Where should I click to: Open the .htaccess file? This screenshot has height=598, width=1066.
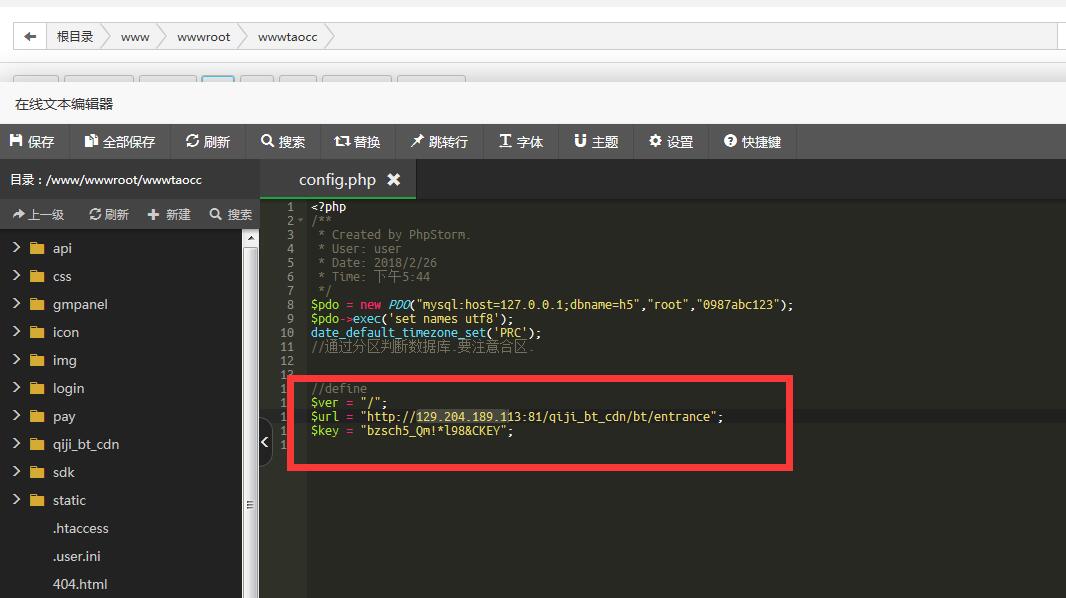click(x=80, y=528)
